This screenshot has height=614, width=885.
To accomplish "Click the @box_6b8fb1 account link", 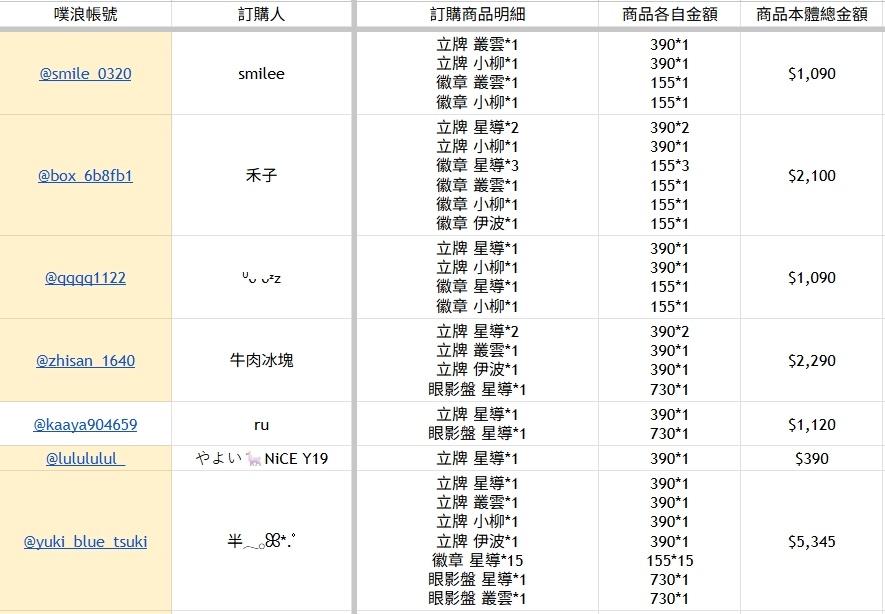I will pyautogui.click(x=85, y=176).
